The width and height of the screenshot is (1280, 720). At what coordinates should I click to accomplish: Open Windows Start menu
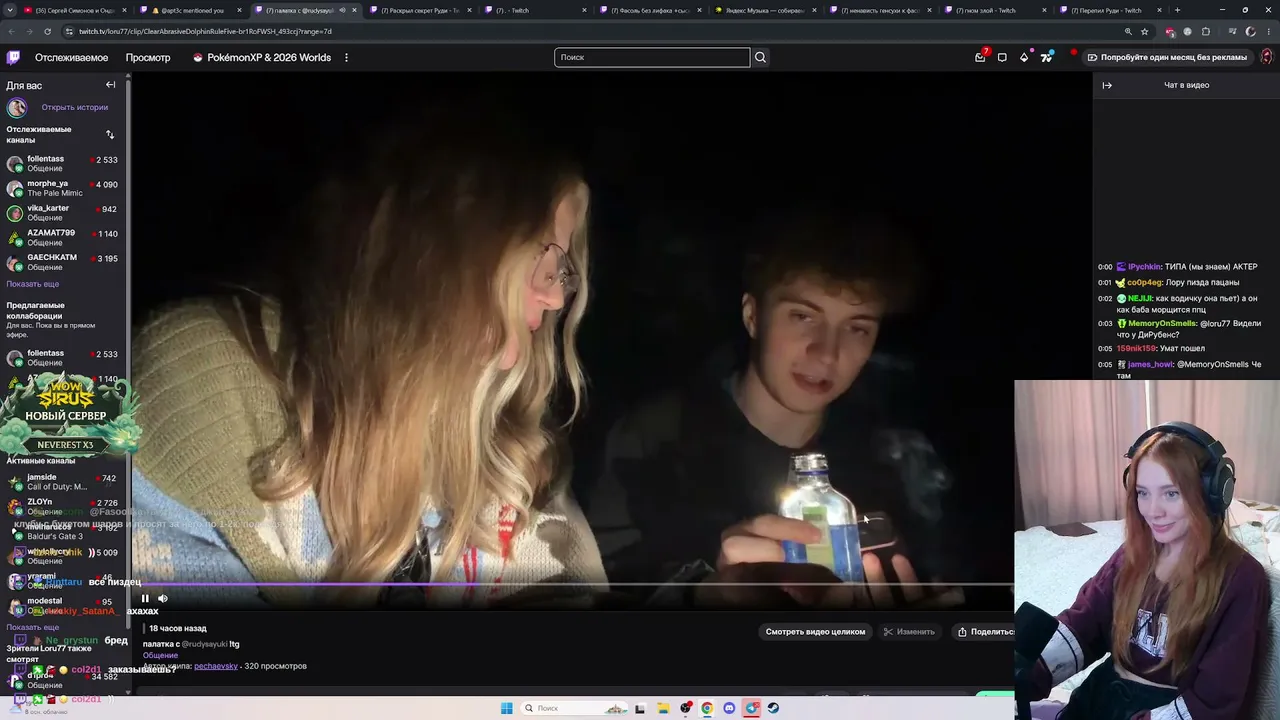pos(507,708)
